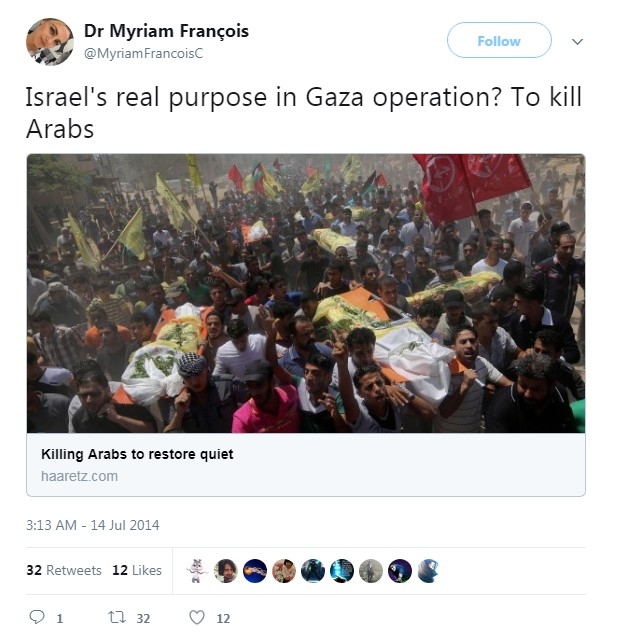The width and height of the screenshot is (623, 636).
Task: Click the fourth liker avatar with floral pattern
Action: click(284, 571)
